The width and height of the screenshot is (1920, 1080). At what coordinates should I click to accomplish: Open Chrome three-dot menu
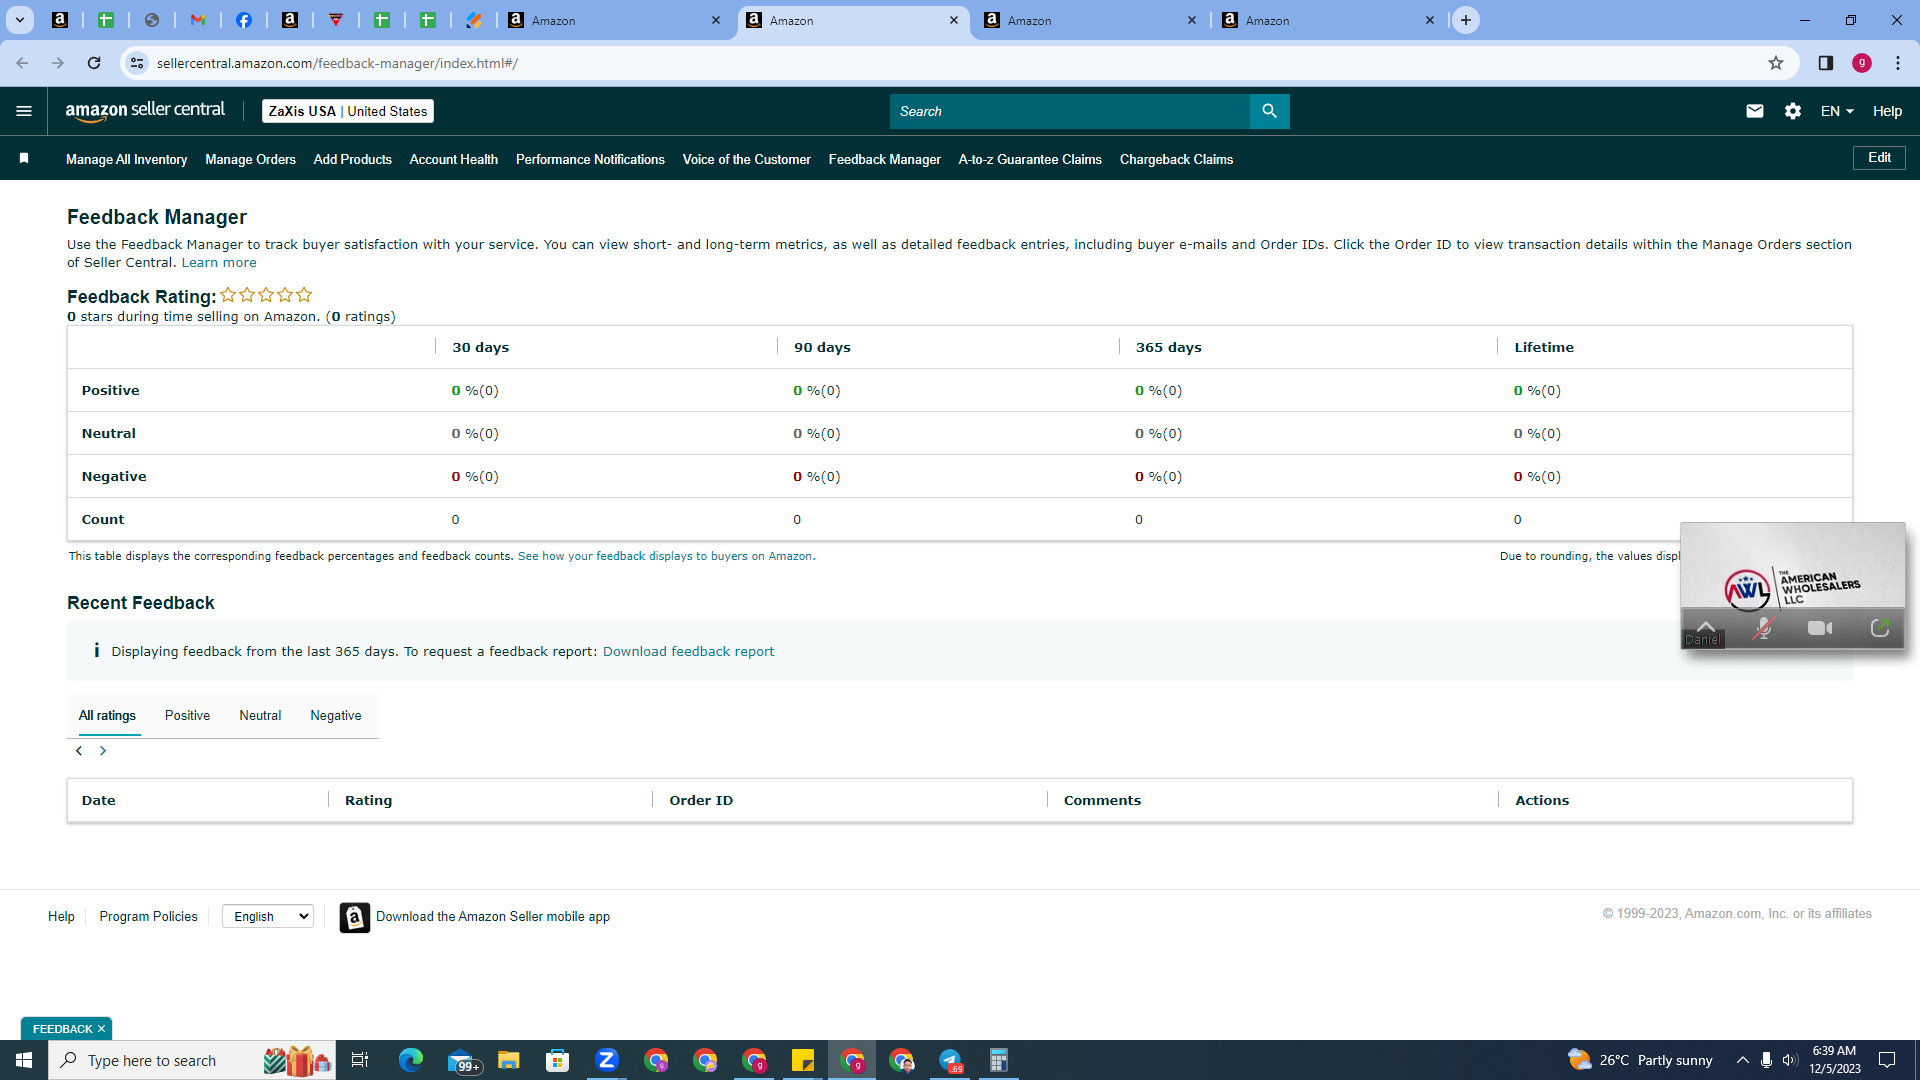(x=1898, y=63)
